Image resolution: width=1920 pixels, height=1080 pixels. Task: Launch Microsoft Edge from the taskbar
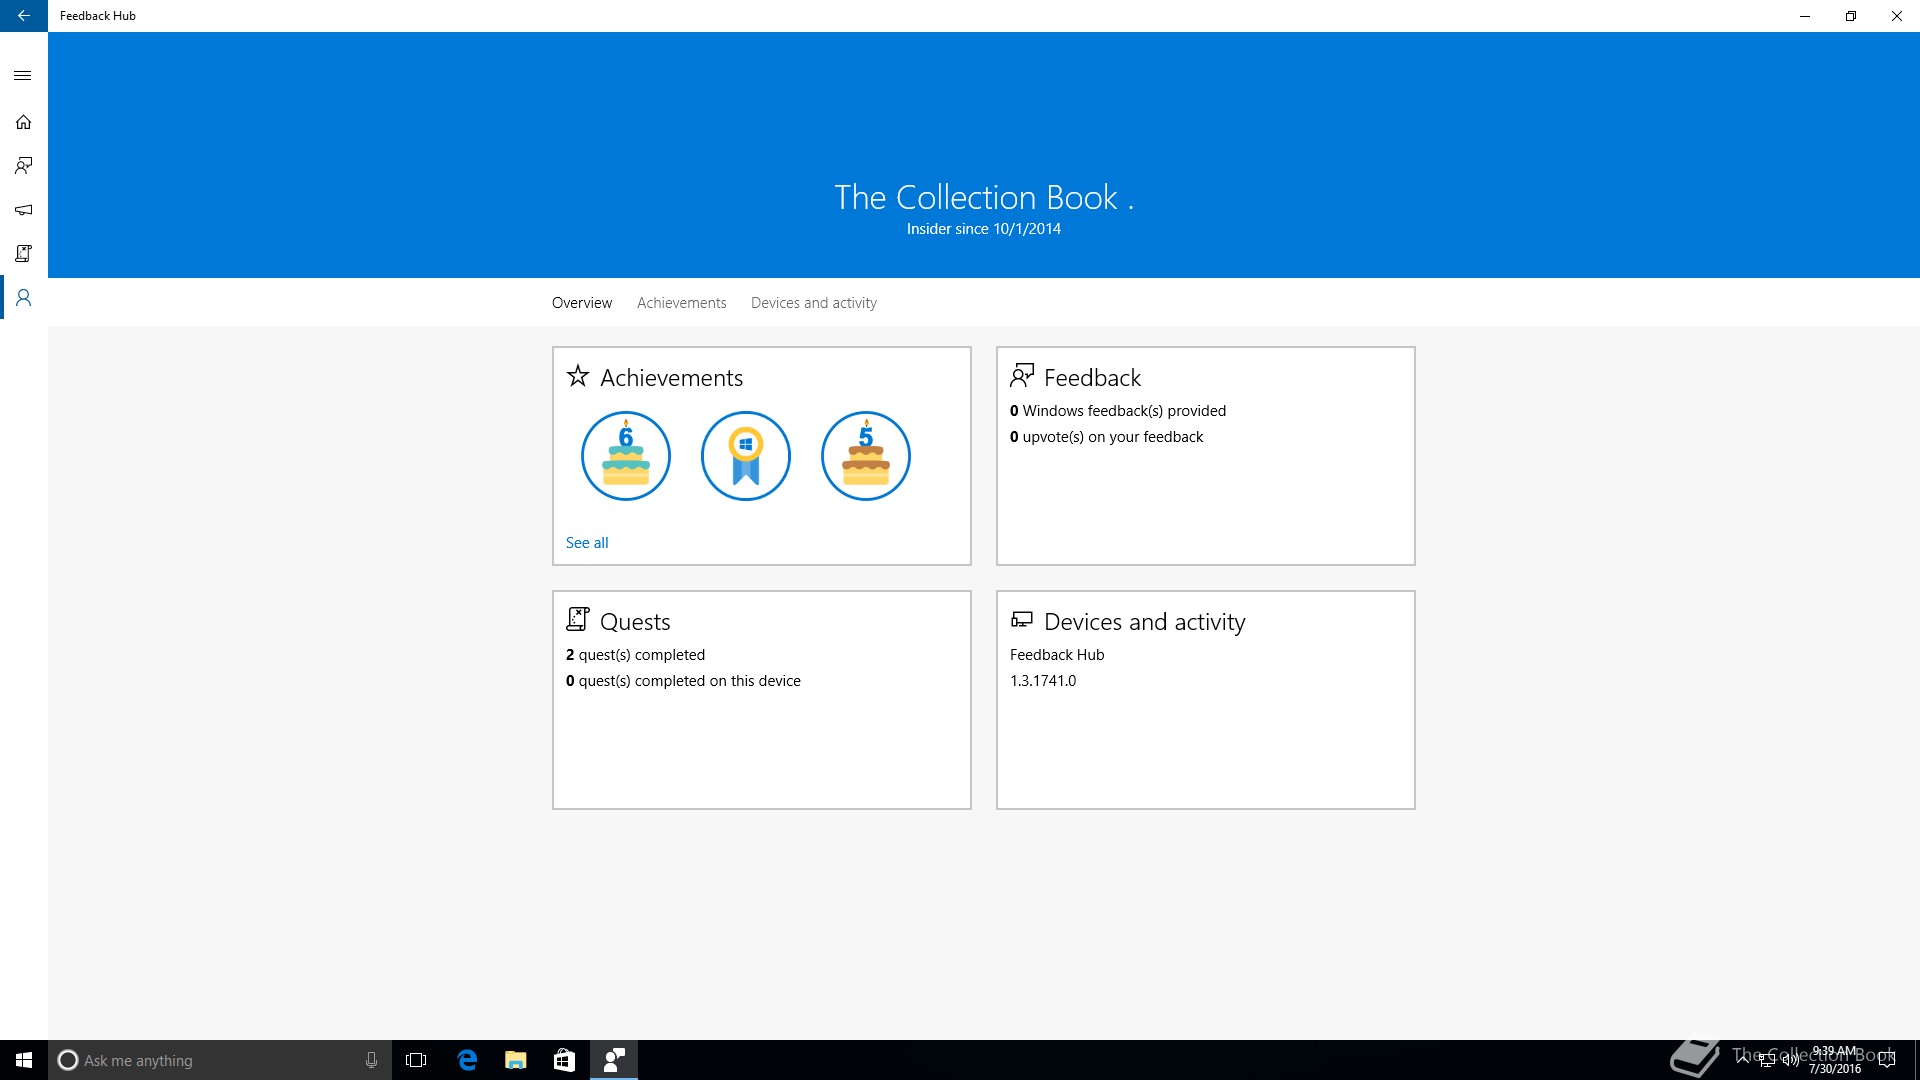tap(467, 1060)
